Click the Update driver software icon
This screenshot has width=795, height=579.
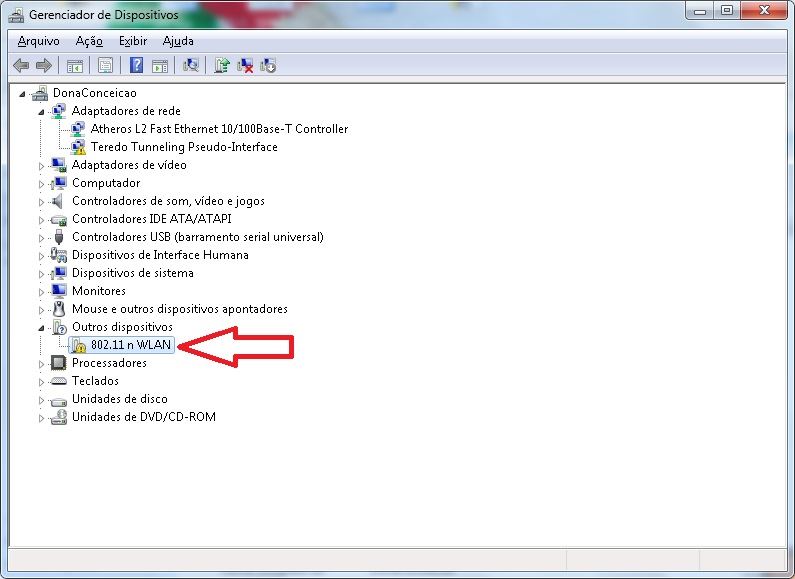click(x=222, y=65)
